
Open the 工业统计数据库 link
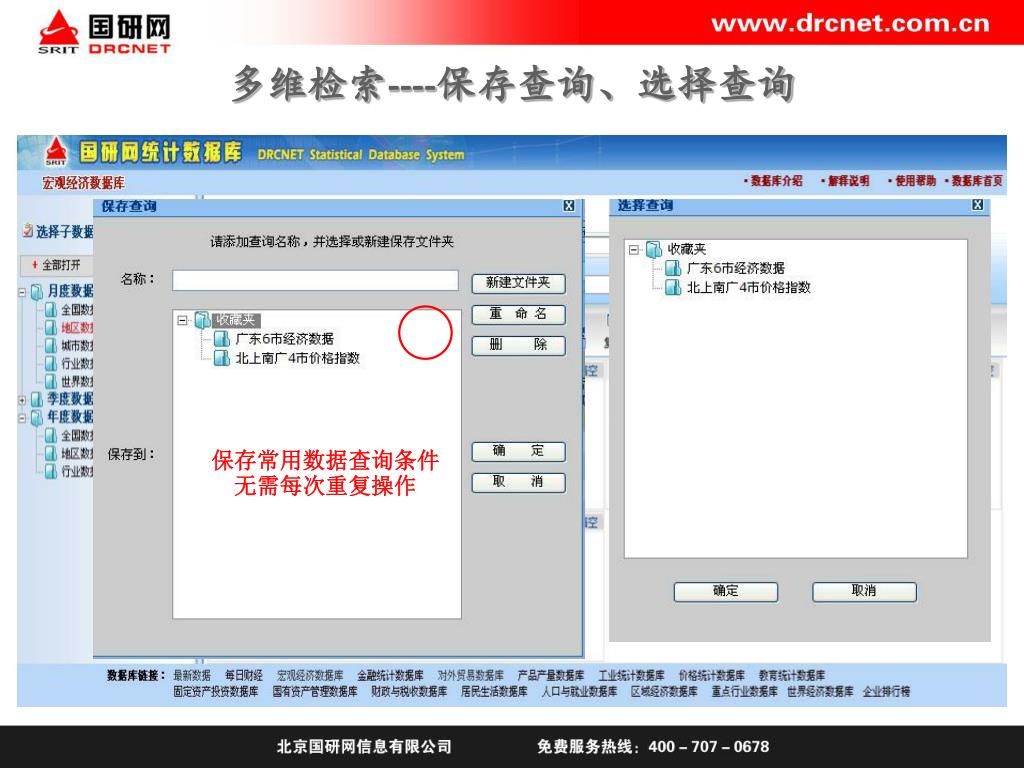tap(632, 675)
